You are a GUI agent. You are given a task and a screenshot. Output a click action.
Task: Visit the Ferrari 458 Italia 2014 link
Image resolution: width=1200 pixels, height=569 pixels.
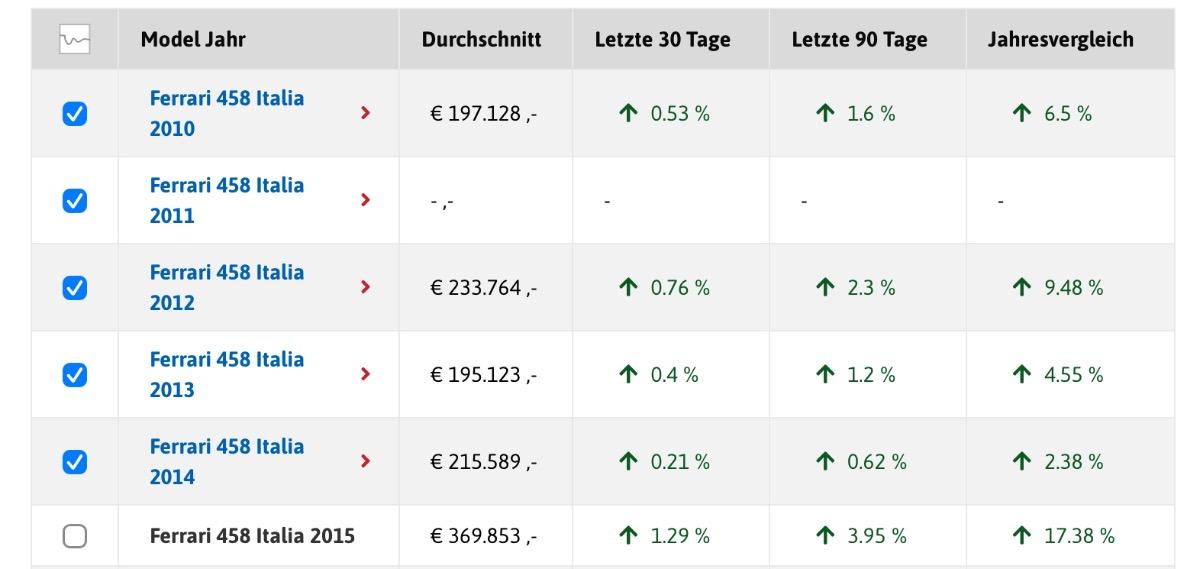(227, 462)
